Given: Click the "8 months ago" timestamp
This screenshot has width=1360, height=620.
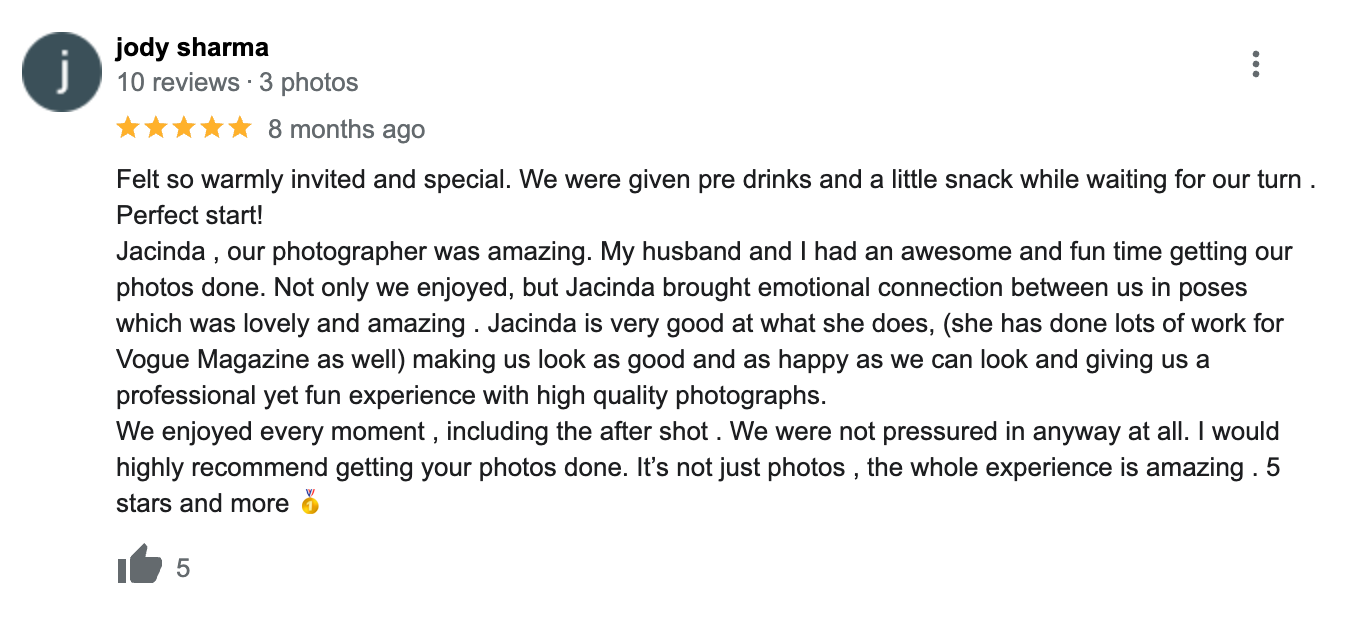Looking at the screenshot, I should [346, 129].
